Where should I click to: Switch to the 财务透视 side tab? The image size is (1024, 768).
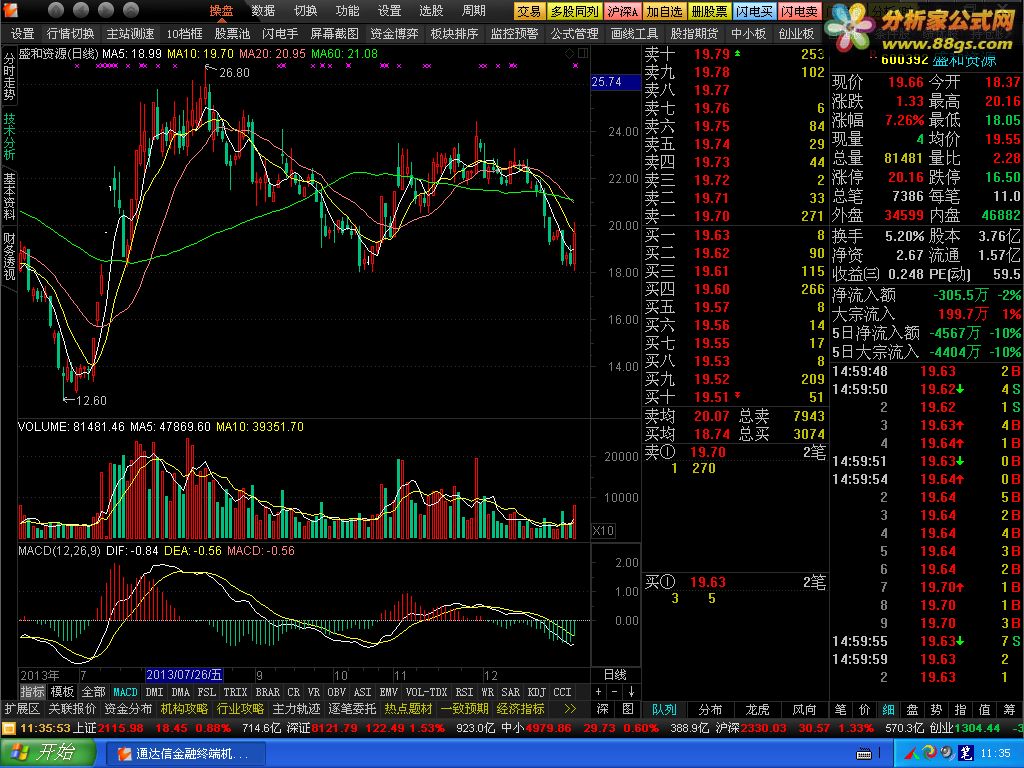click(9, 256)
